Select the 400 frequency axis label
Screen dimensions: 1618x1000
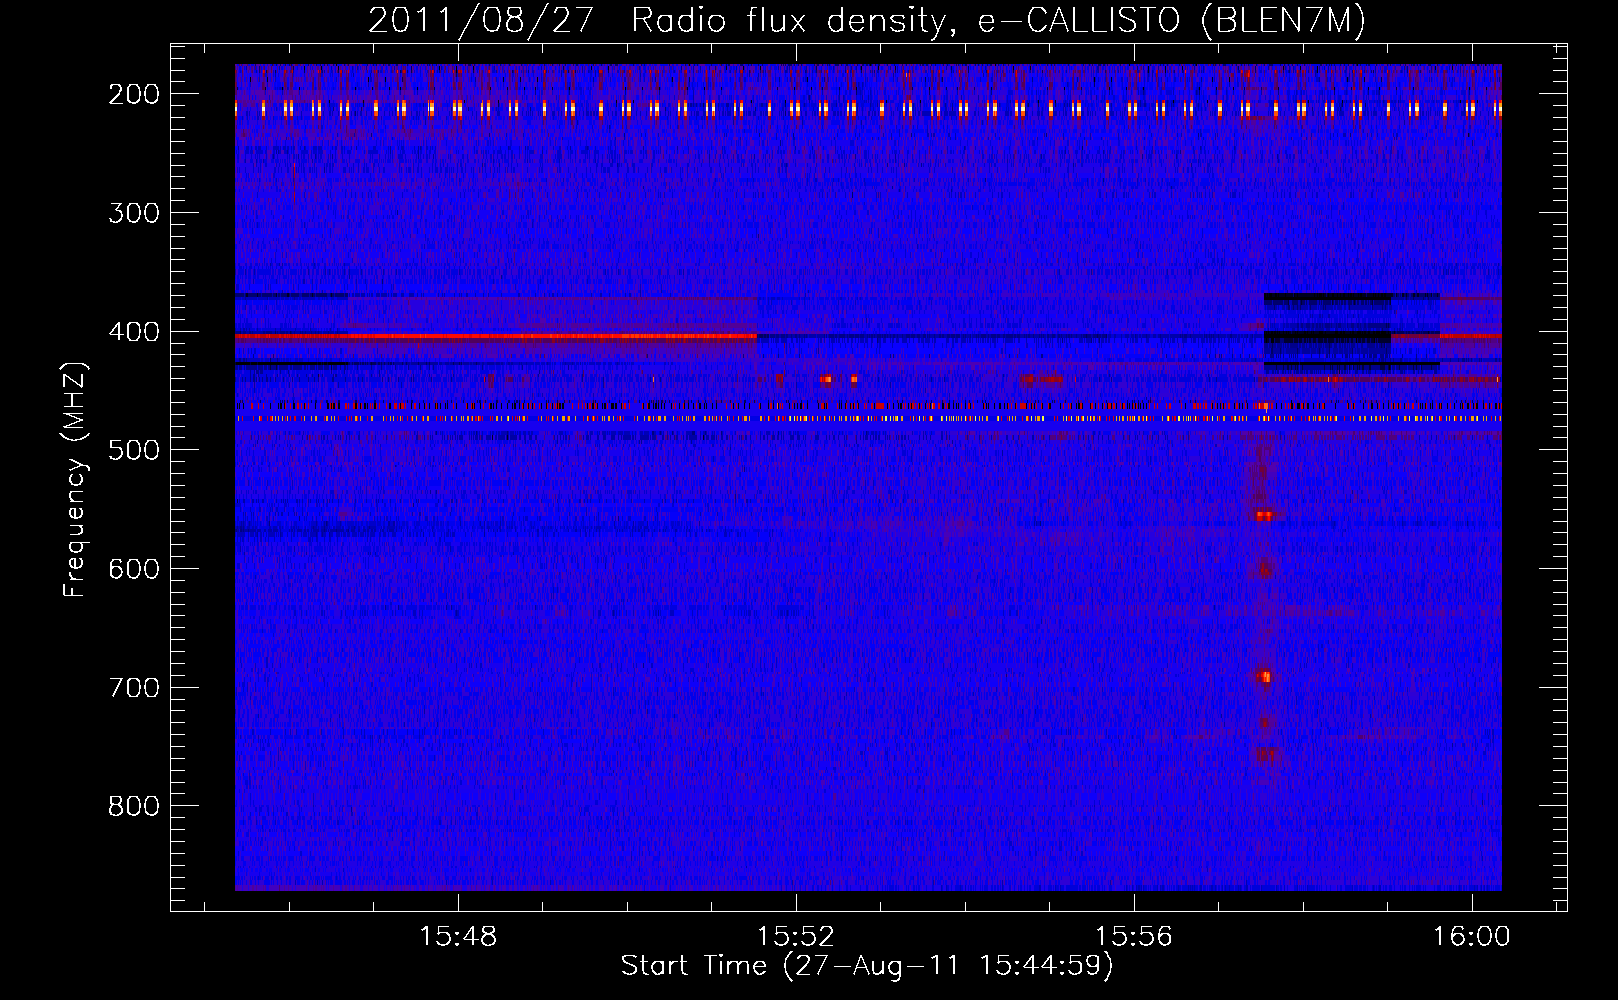pyautogui.click(x=134, y=332)
